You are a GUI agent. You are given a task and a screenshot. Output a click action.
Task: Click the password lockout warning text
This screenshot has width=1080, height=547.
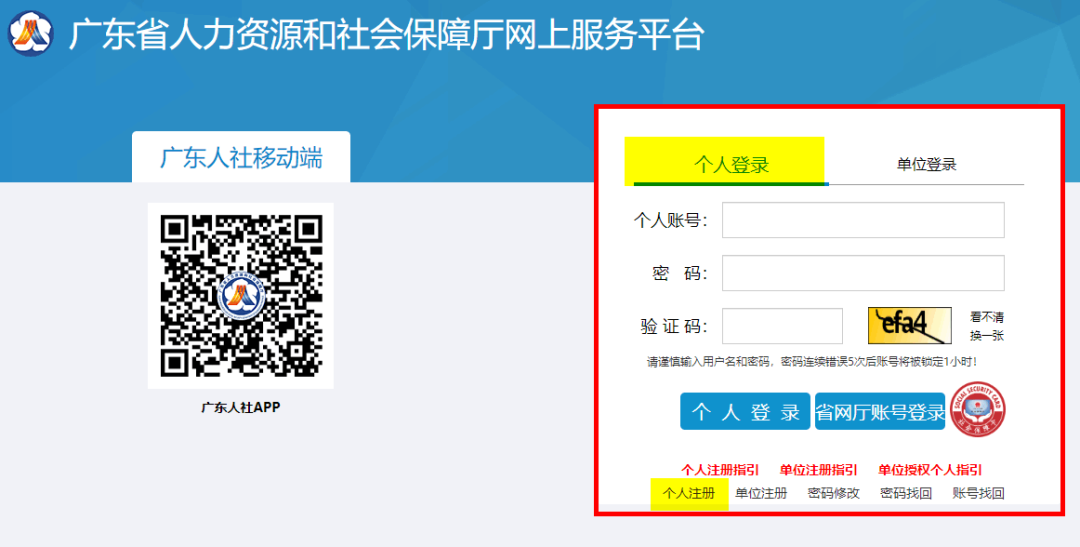811,362
